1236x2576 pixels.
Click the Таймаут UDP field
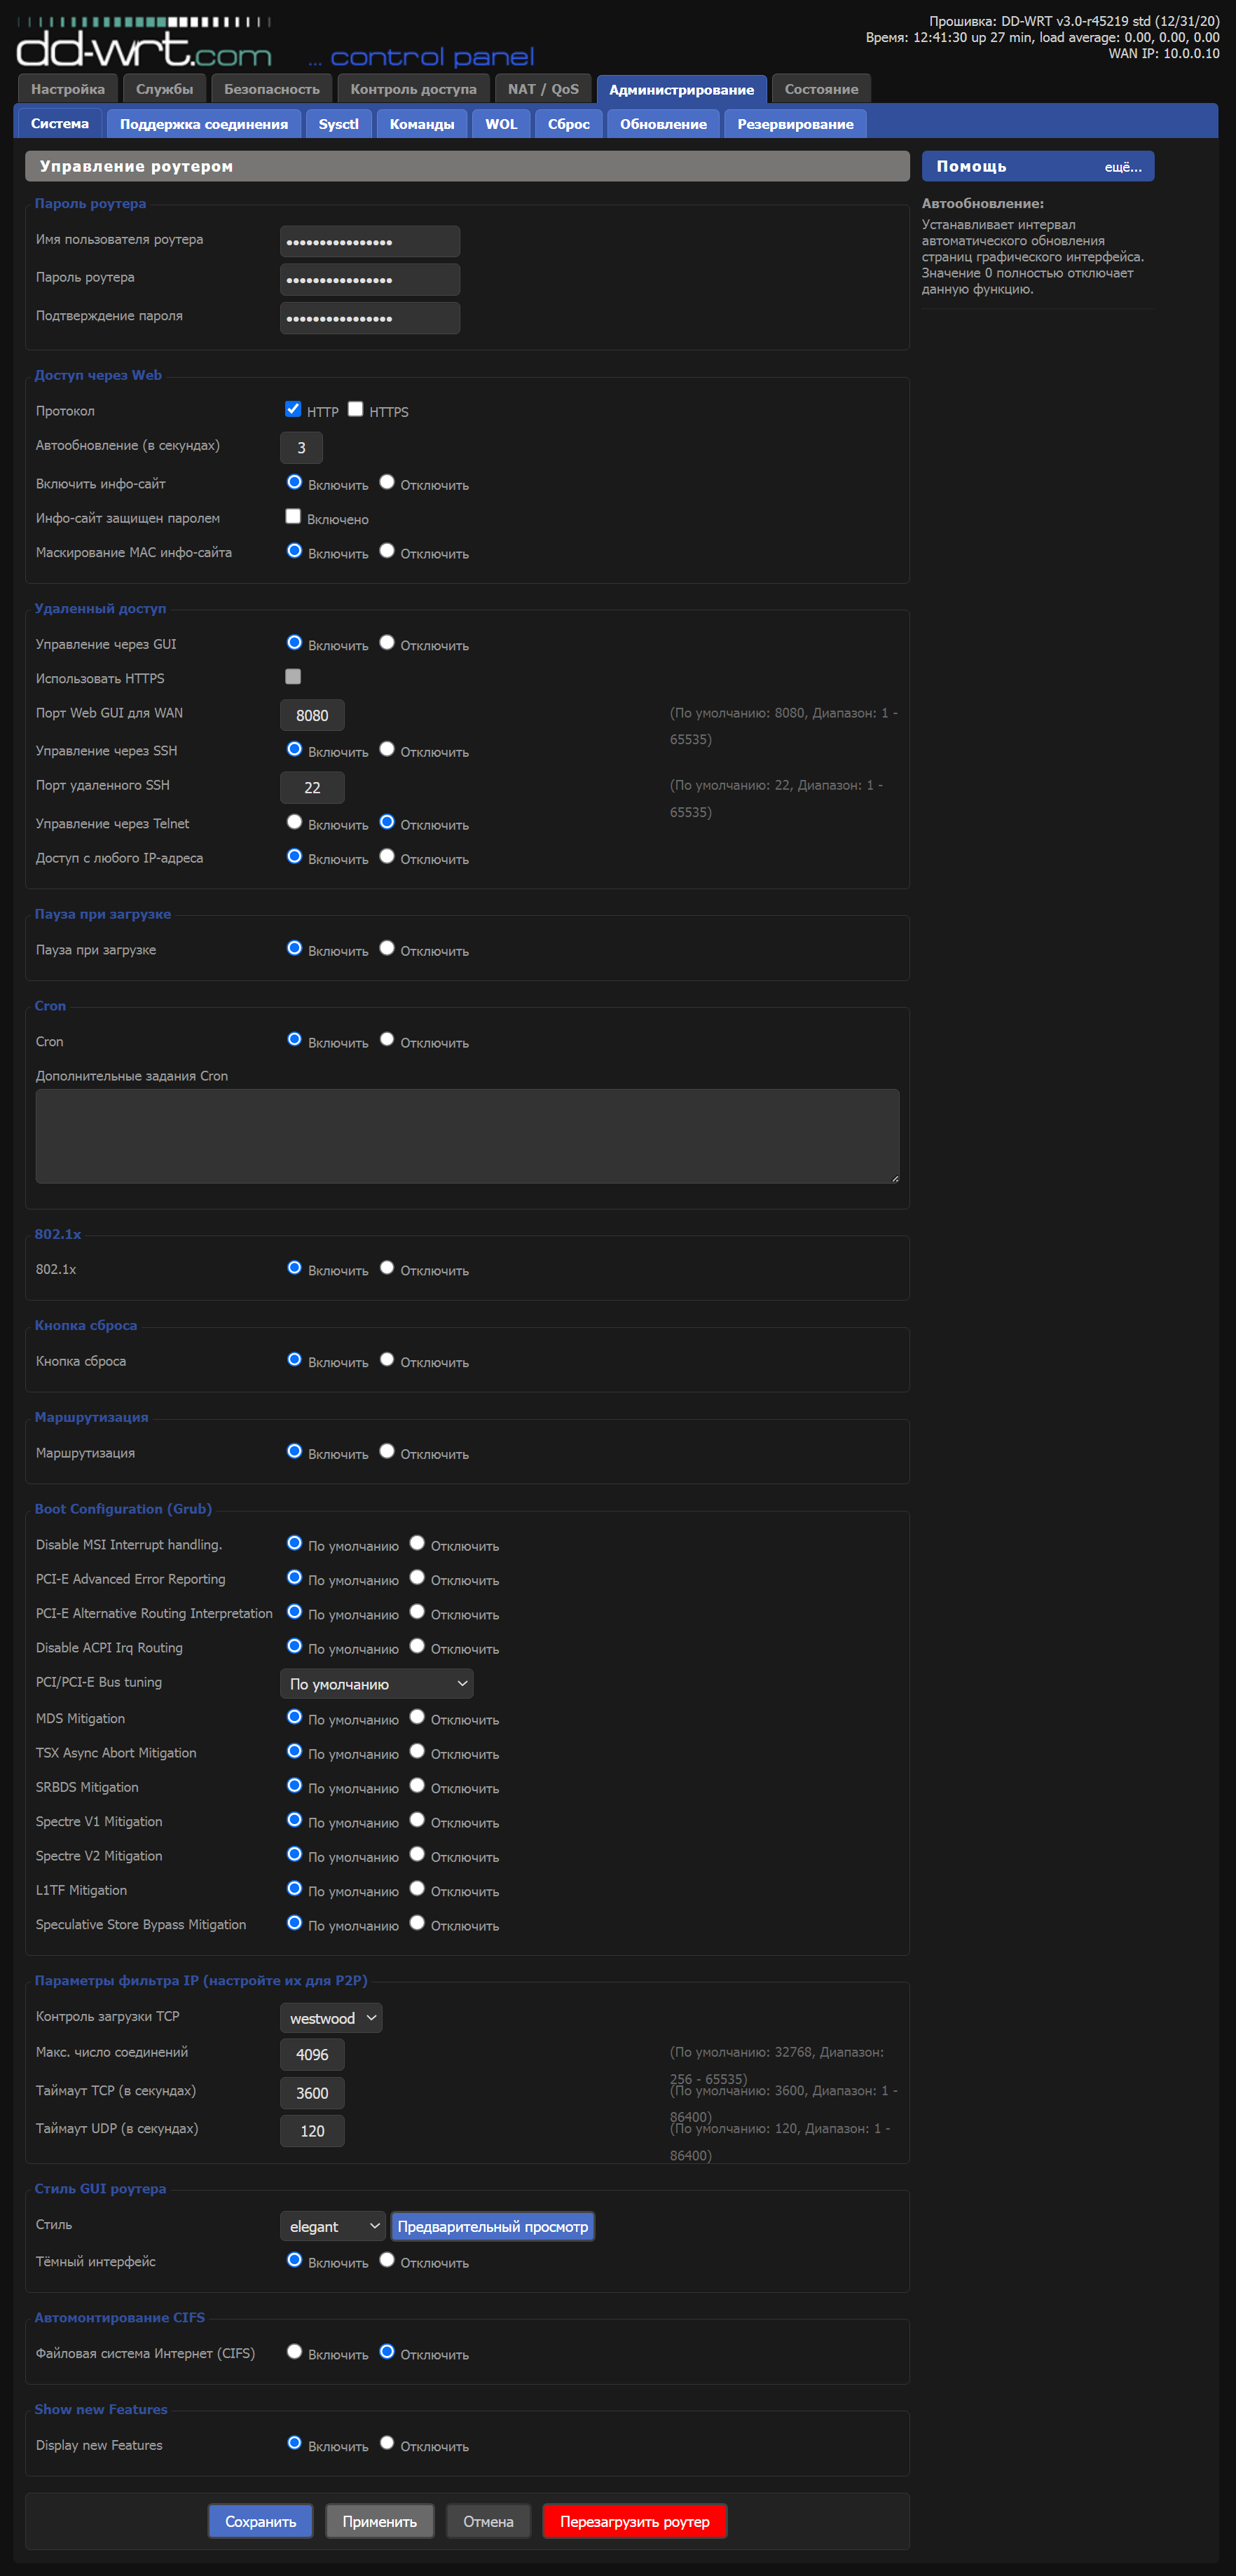pyautogui.click(x=312, y=2131)
